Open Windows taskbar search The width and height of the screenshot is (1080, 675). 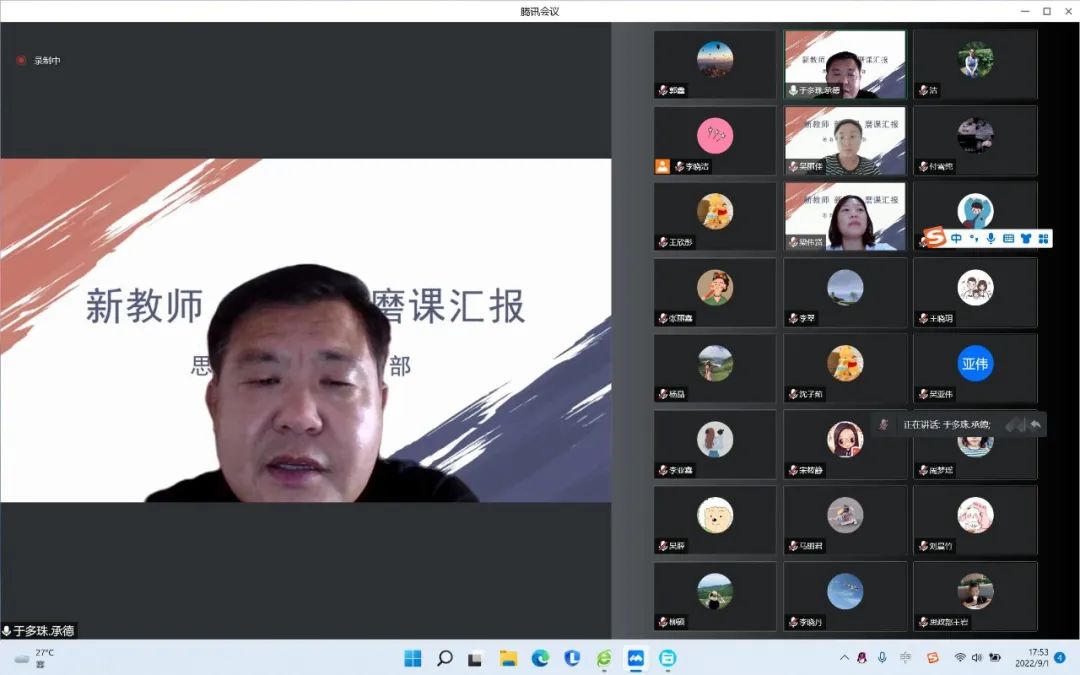click(445, 658)
